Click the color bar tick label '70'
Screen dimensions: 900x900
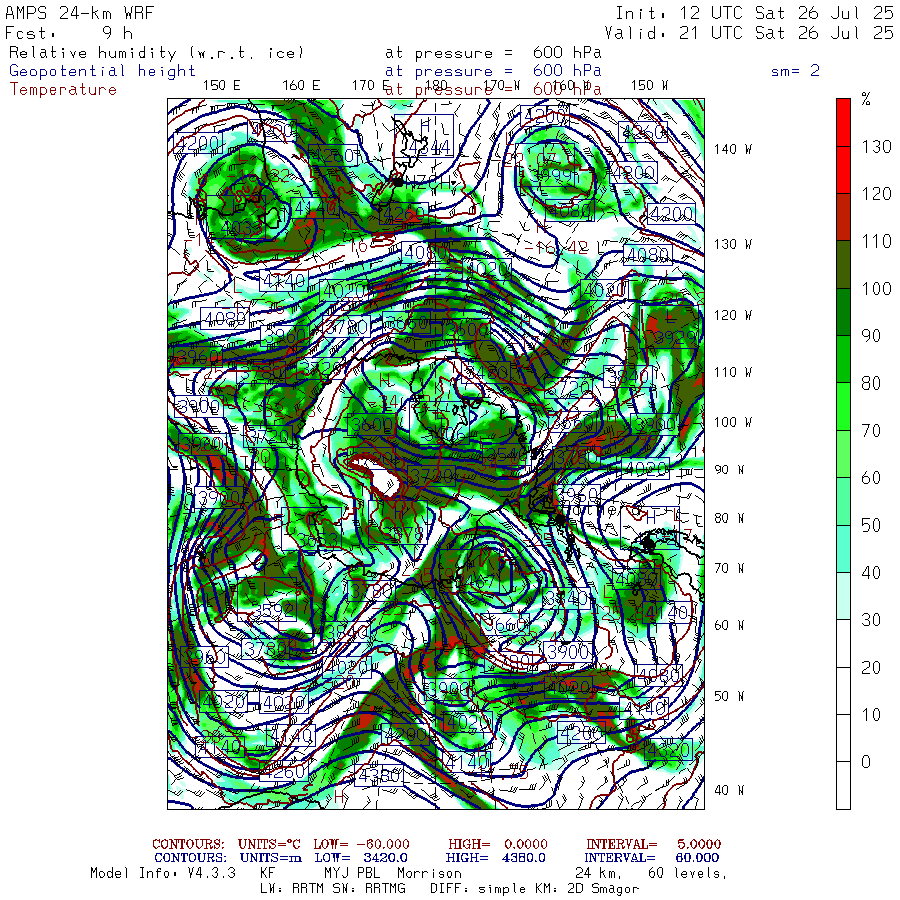click(871, 430)
